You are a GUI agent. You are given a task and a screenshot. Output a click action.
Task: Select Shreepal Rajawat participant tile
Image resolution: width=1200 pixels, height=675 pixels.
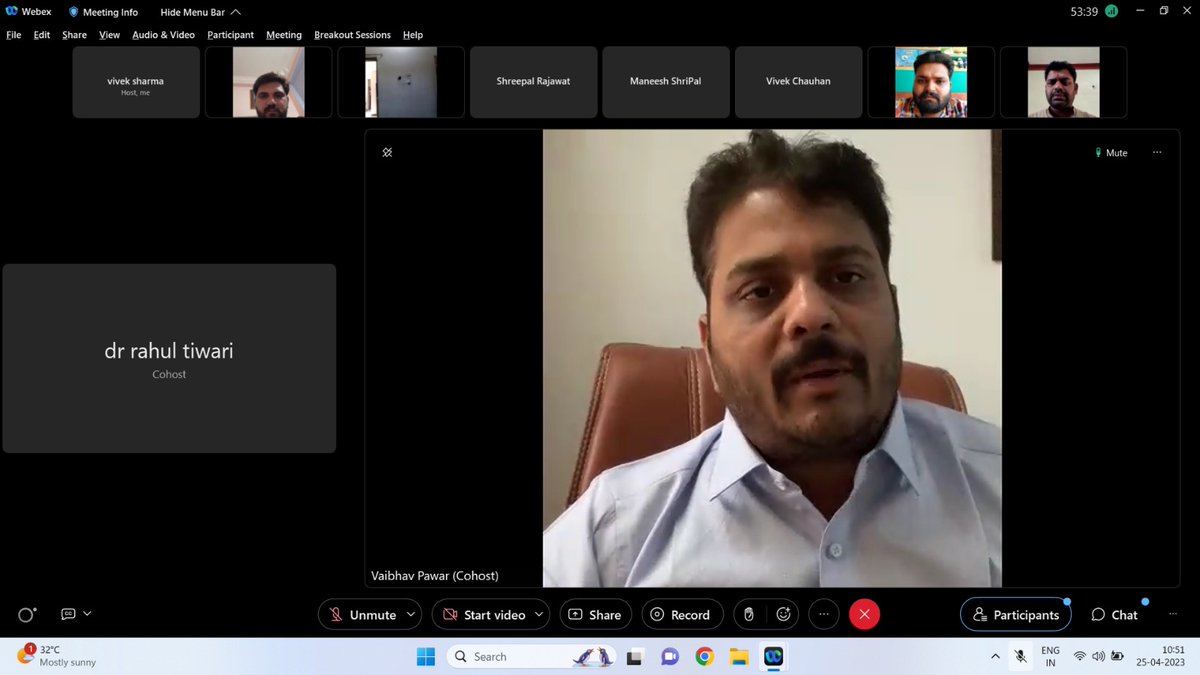click(x=533, y=82)
